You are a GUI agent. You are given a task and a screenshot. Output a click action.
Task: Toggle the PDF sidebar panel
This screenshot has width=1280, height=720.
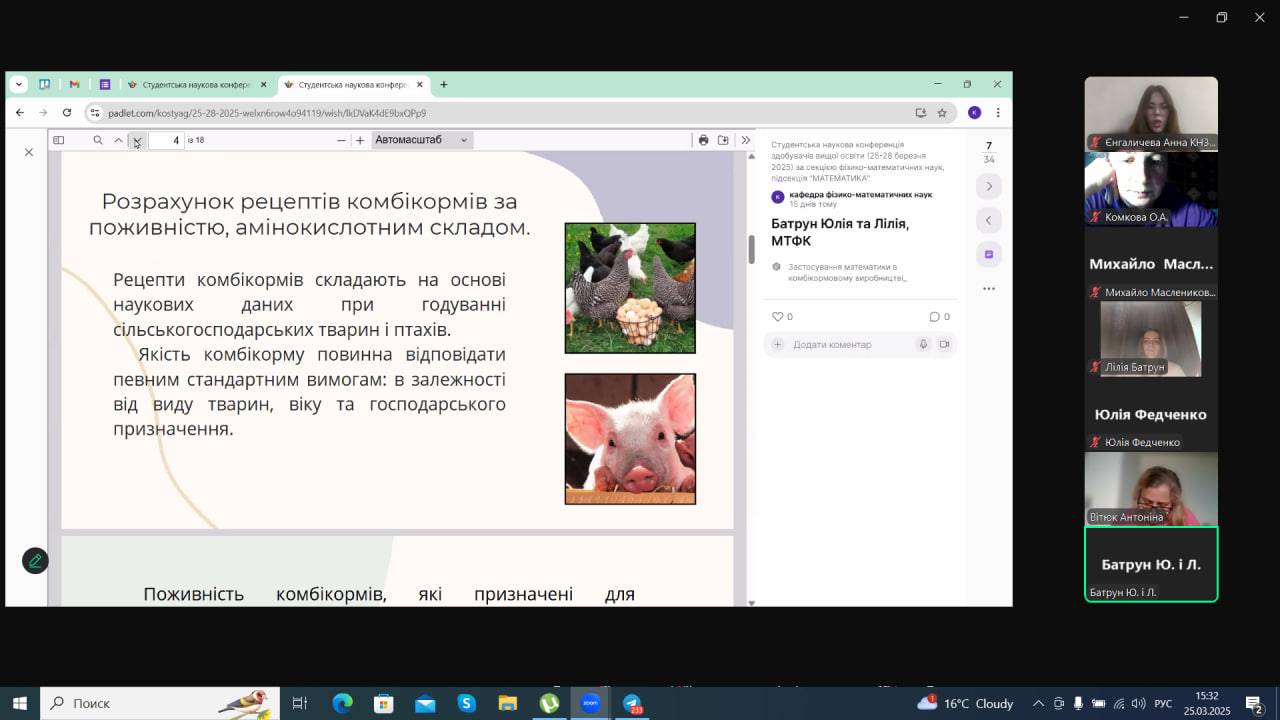[59, 140]
